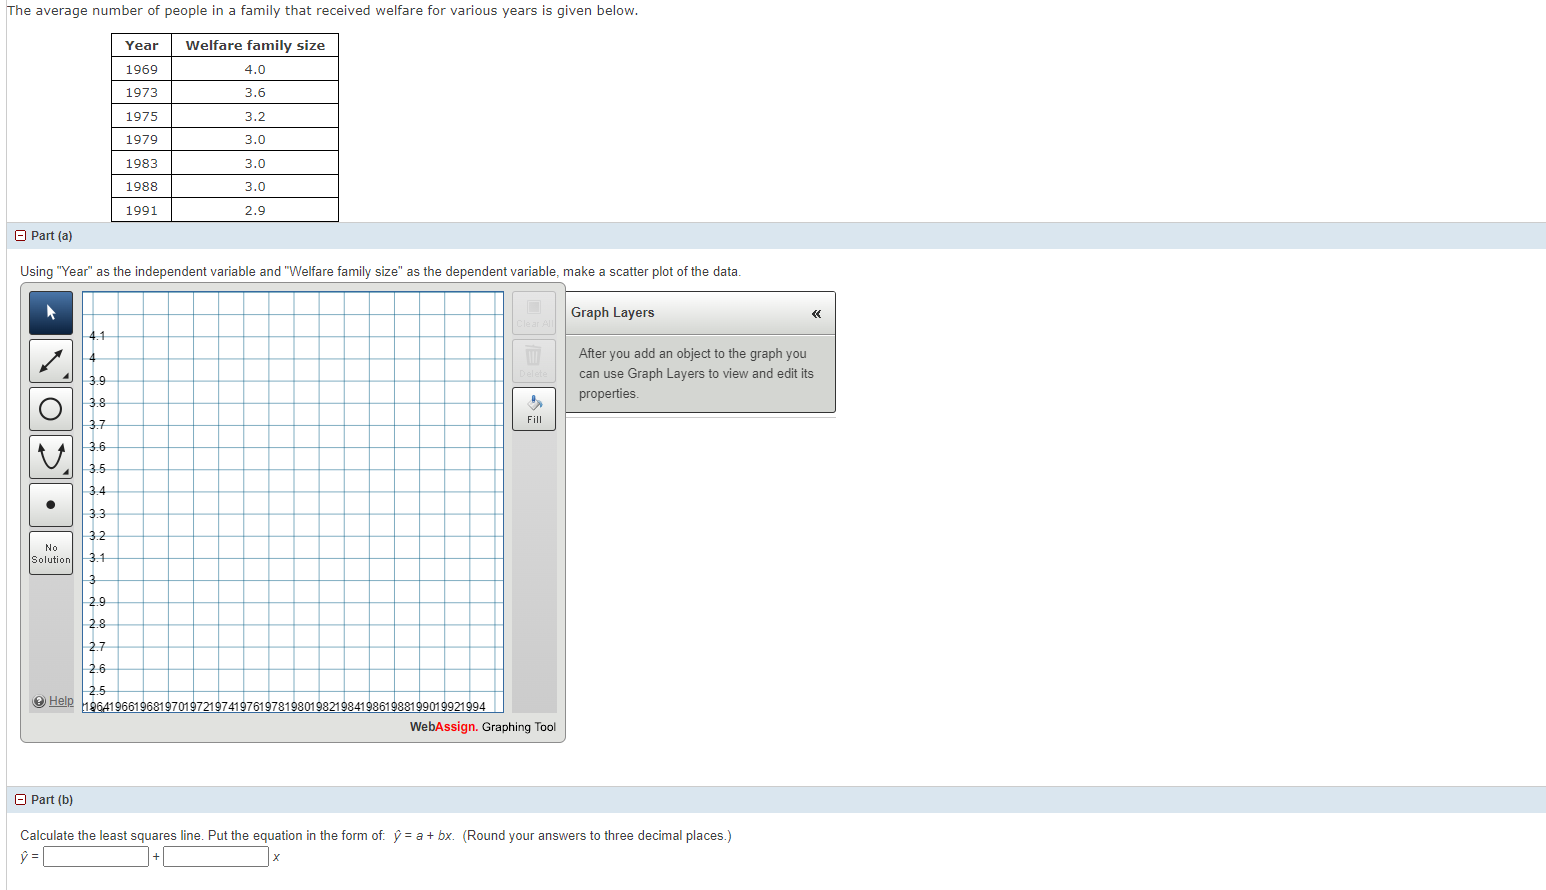
Task: Select the point plotting tool
Action: pos(50,505)
